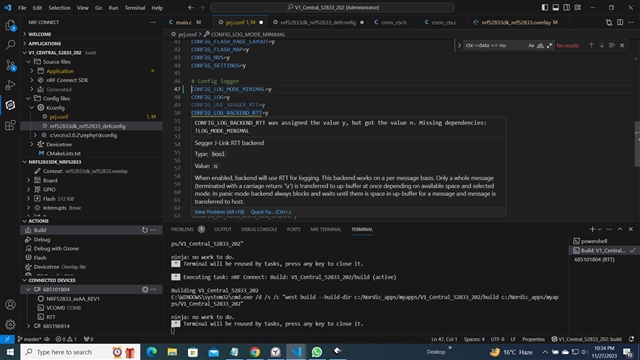Screen dimensions: 640x360
Task: Open the Selection menu
Action: (60, 8)
